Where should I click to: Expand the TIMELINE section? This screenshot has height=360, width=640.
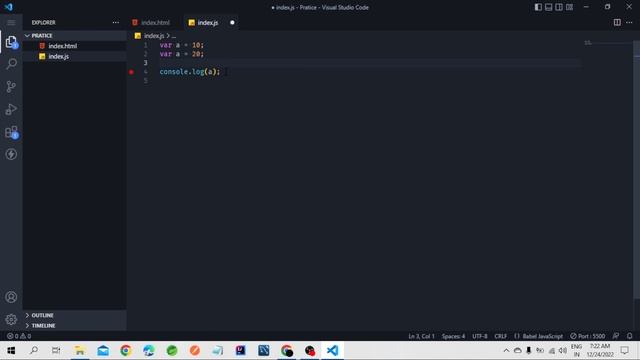coord(74,325)
